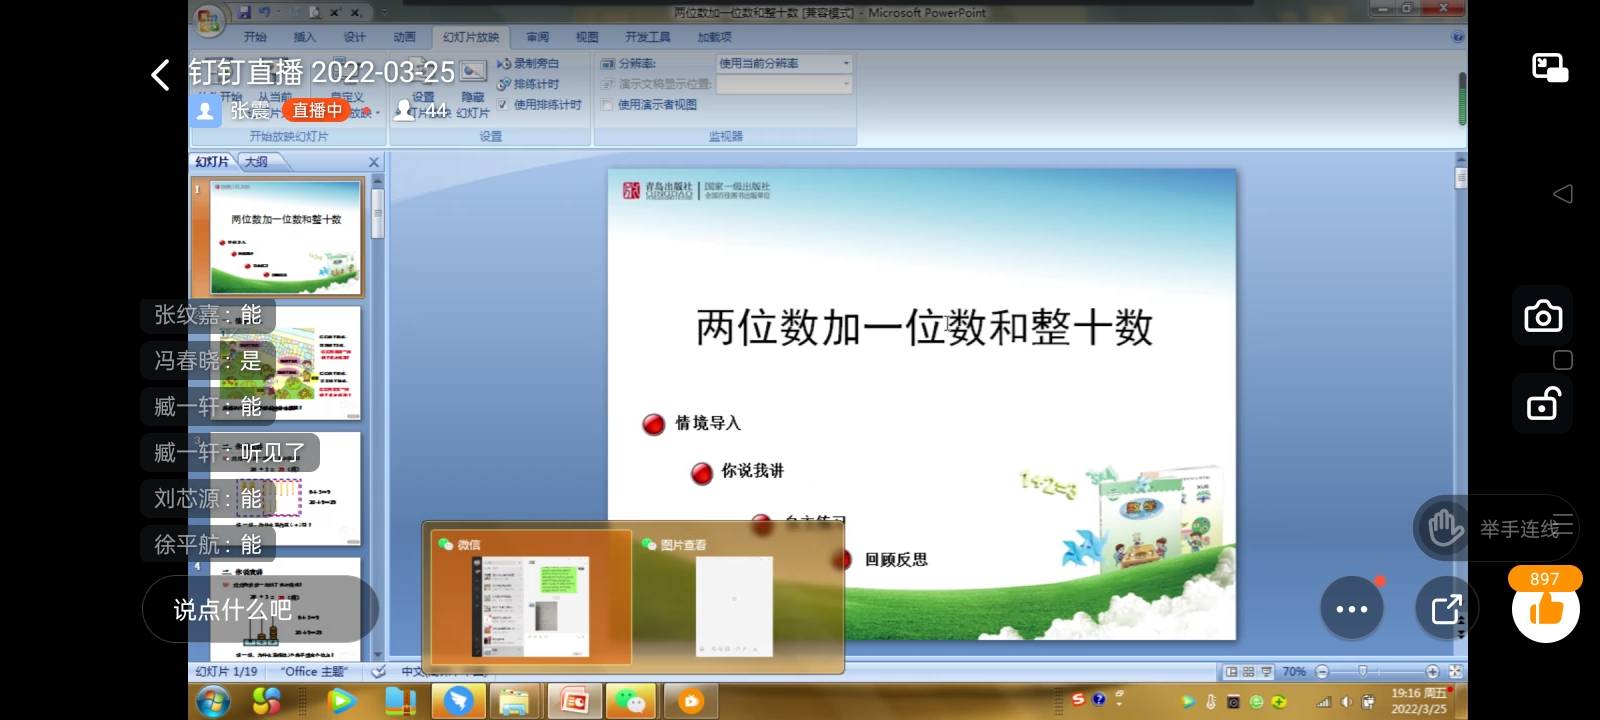Image resolution: width=1600 pixels, height=720 pixels.
Task: Select slide 1 thumbnail in pane
Action: (286, 237)
